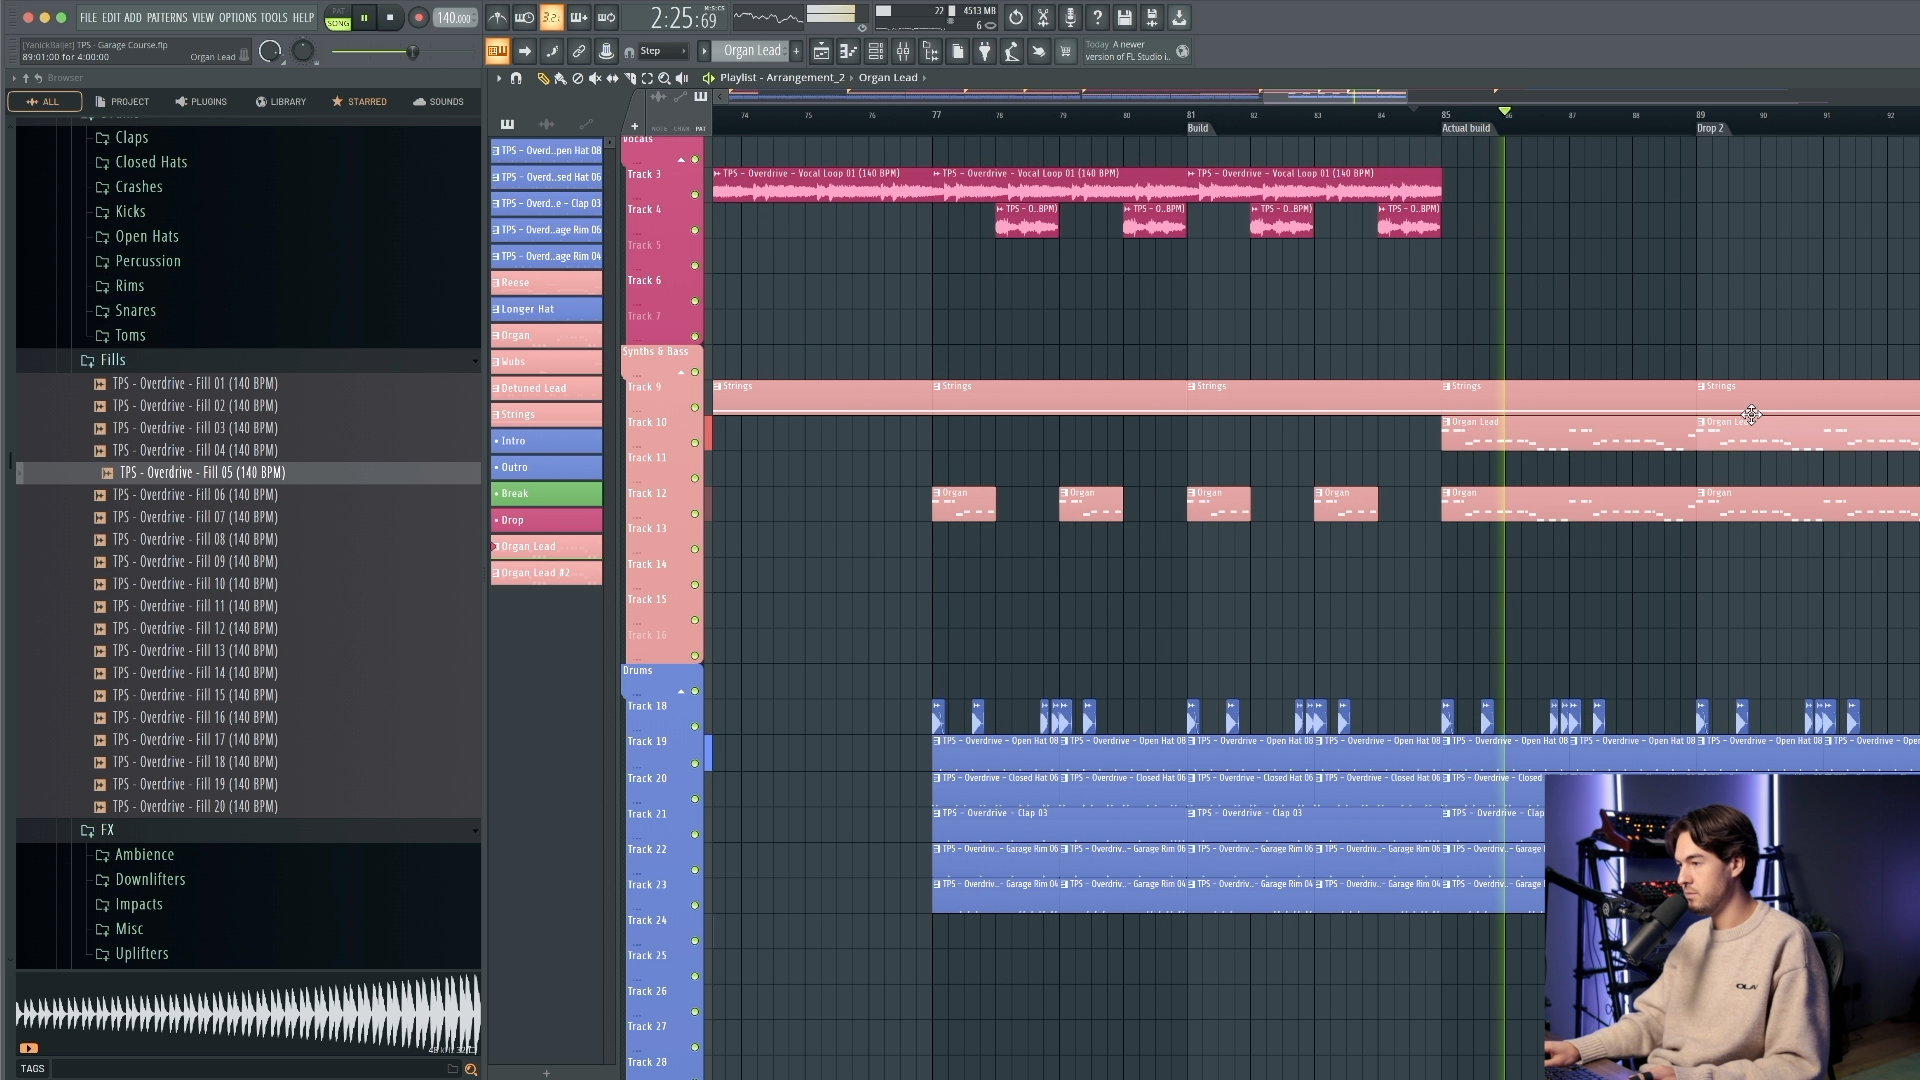Select the Zoom tool in the playlist toolbar
The image size is (1920, 1080).
[664, 77]
